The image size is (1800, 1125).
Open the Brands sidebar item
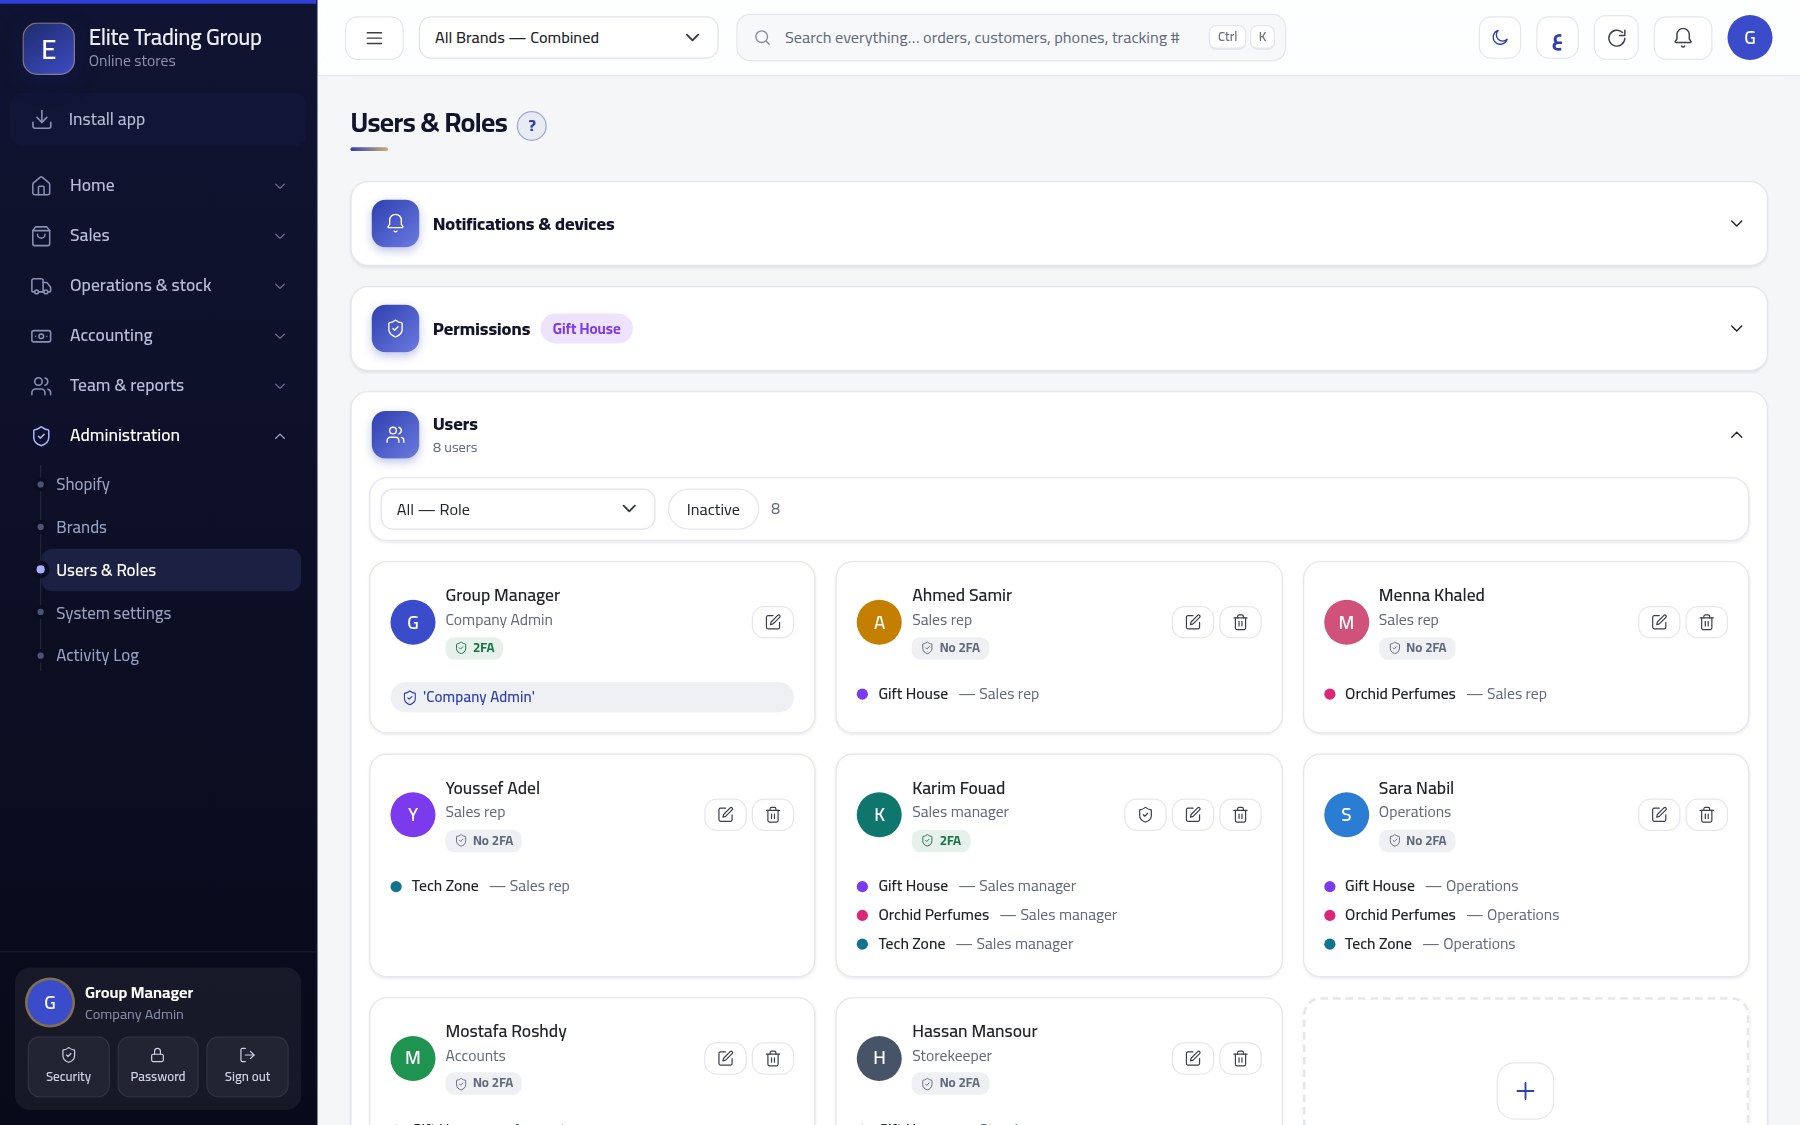[170, 527]
